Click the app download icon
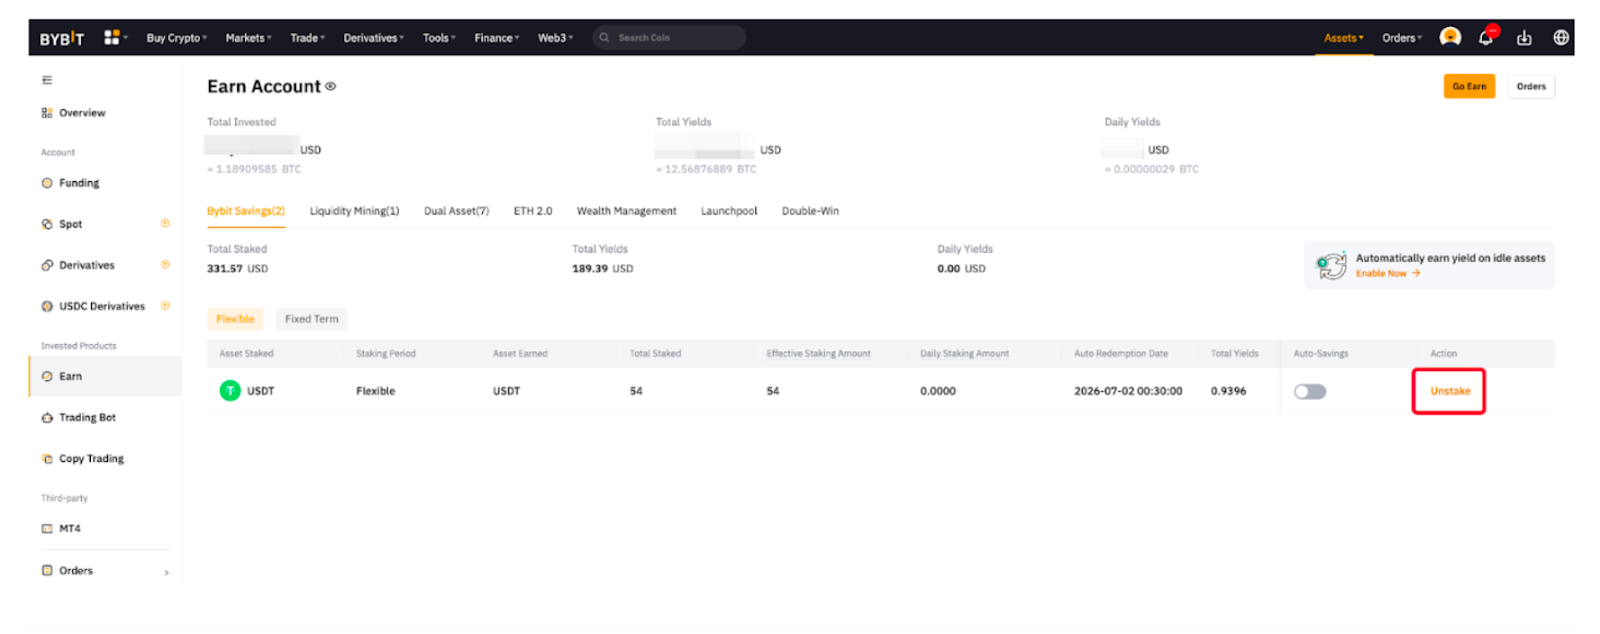 (x=1524, y=38)
